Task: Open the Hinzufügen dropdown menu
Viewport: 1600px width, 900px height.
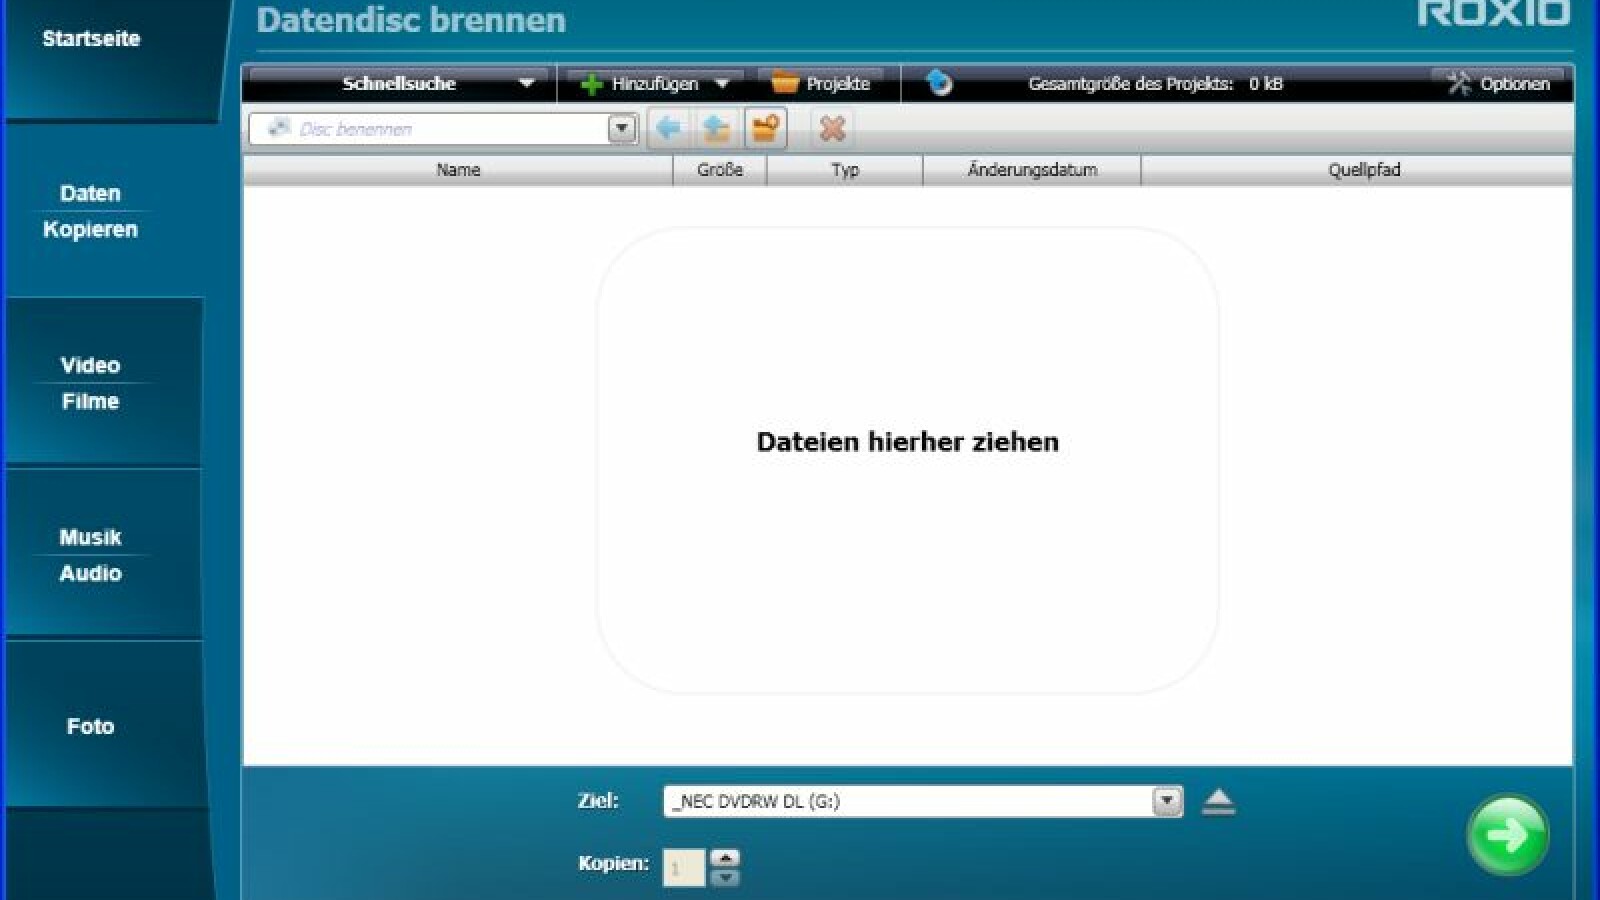Action: click(722, 84)
